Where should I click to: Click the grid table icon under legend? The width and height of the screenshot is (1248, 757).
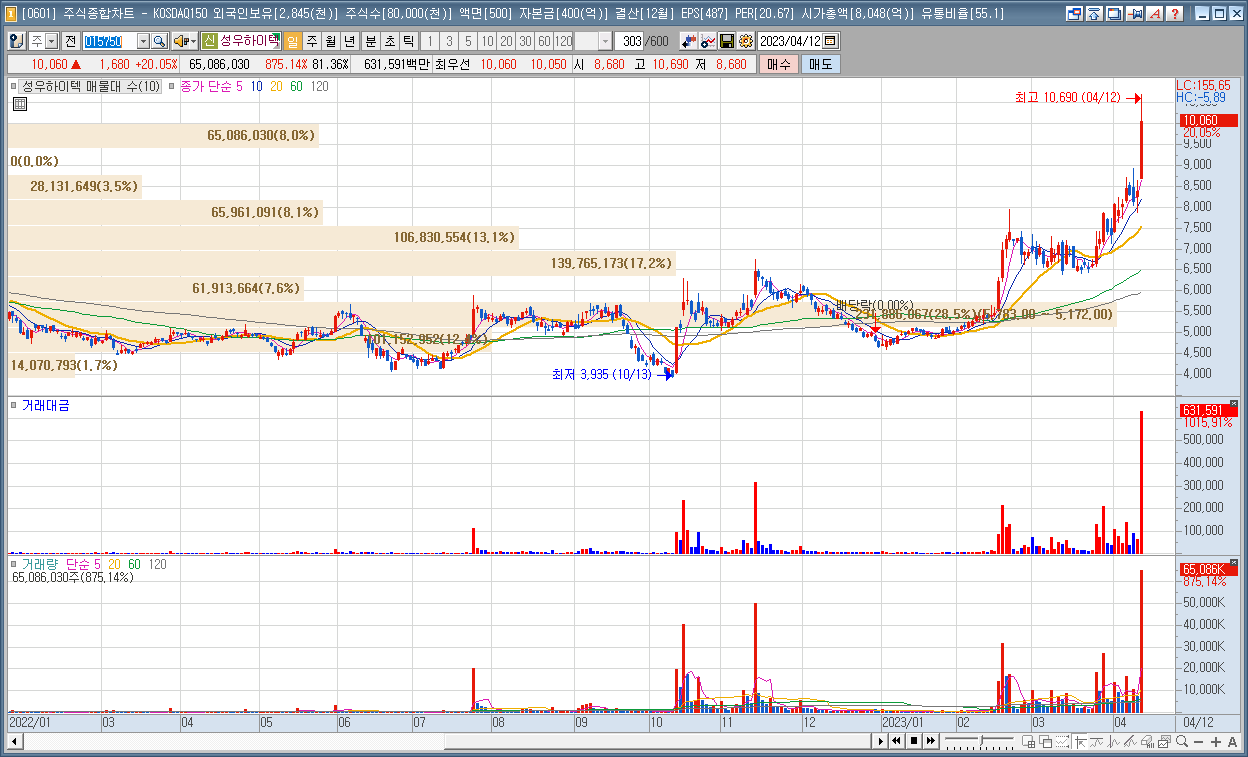coord(20,104)
